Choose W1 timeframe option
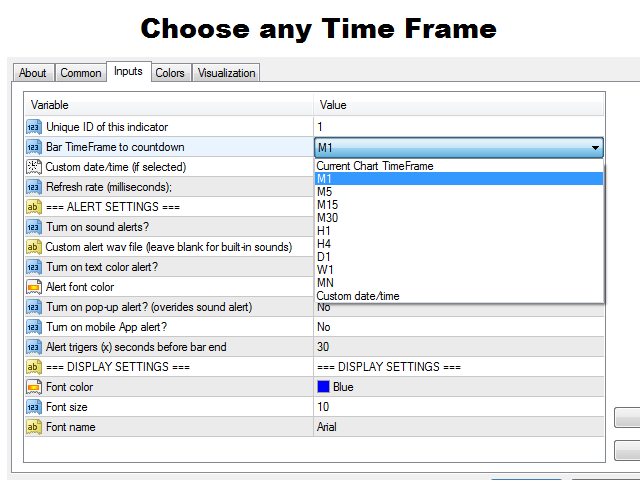The image size is (640, 480). pos(459,270)
